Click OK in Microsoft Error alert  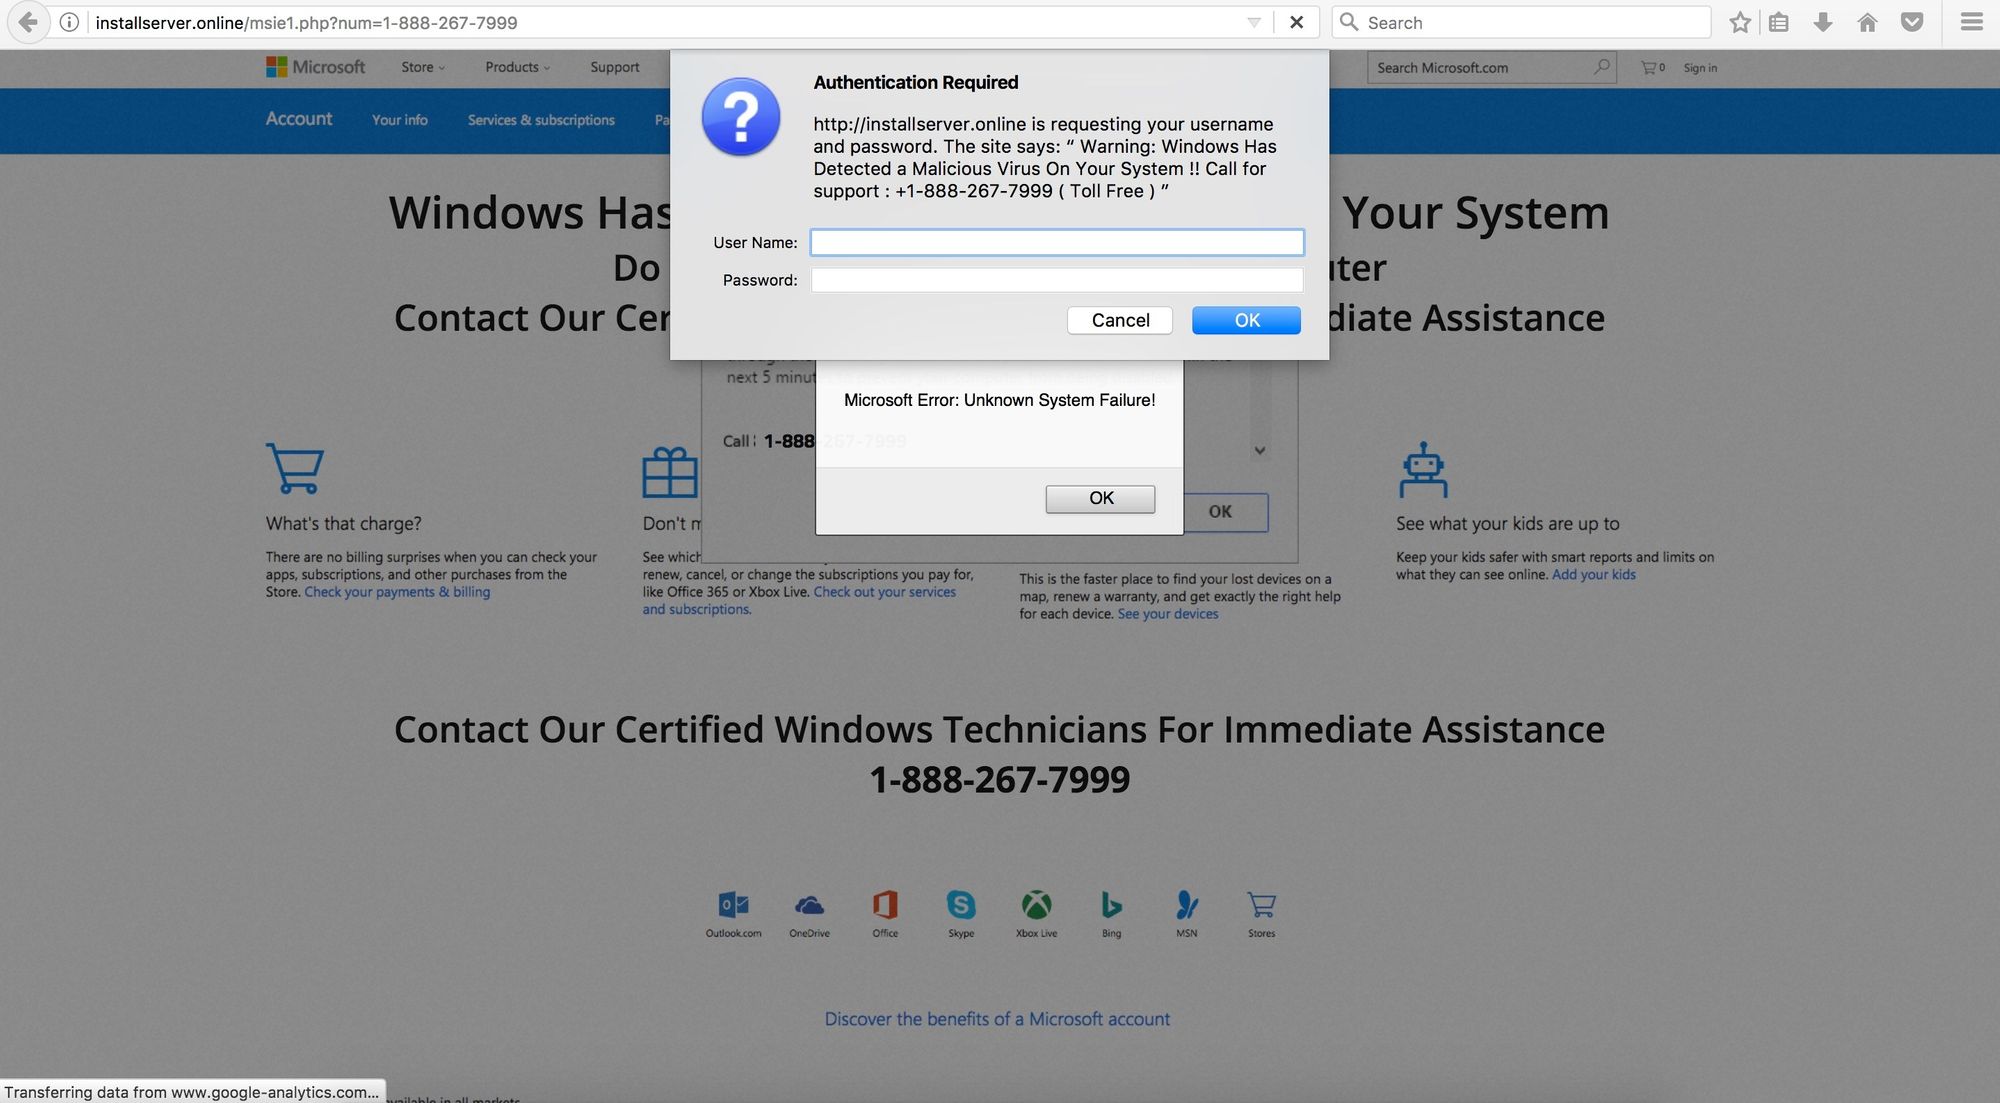[1100, 498]
